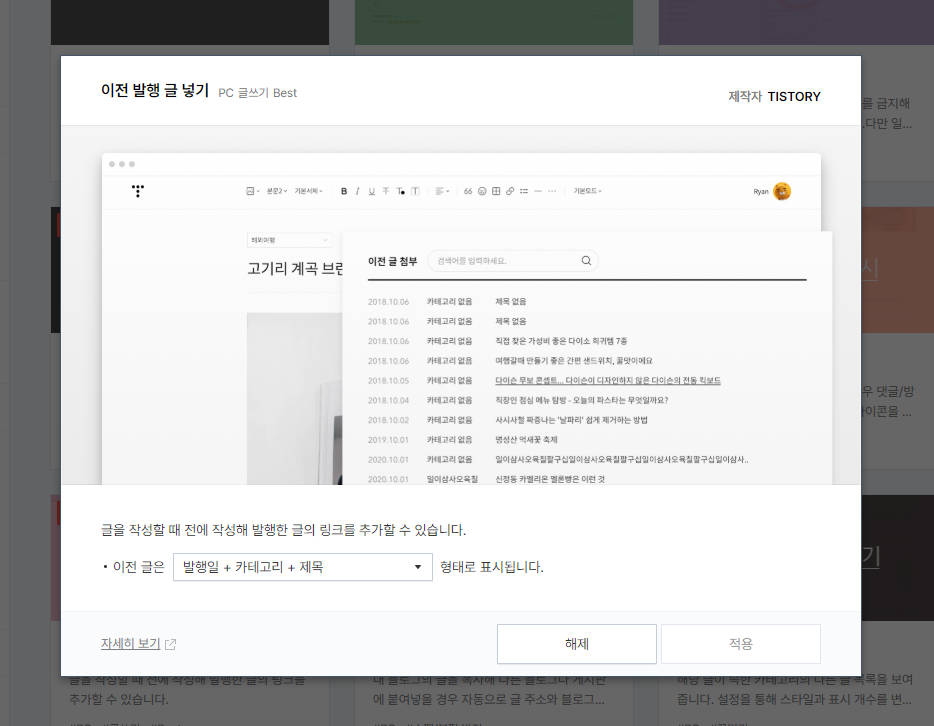Click the magnifier search icon in 이전 글 첨부

(586, 260)
